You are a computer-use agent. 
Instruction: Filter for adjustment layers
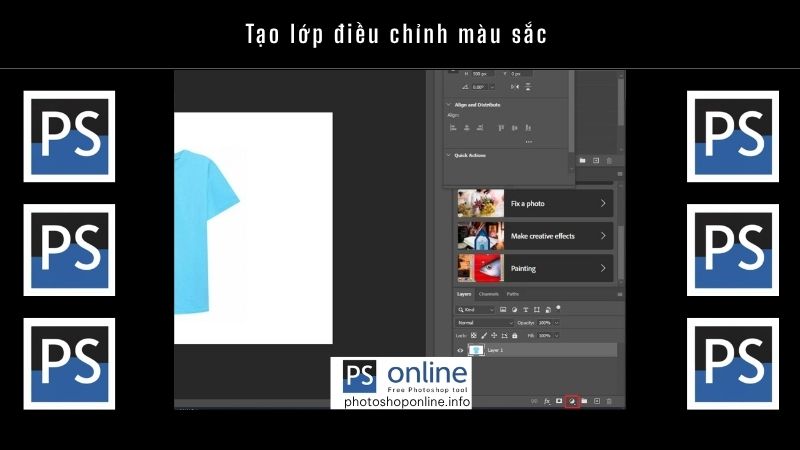pos(514,310)
